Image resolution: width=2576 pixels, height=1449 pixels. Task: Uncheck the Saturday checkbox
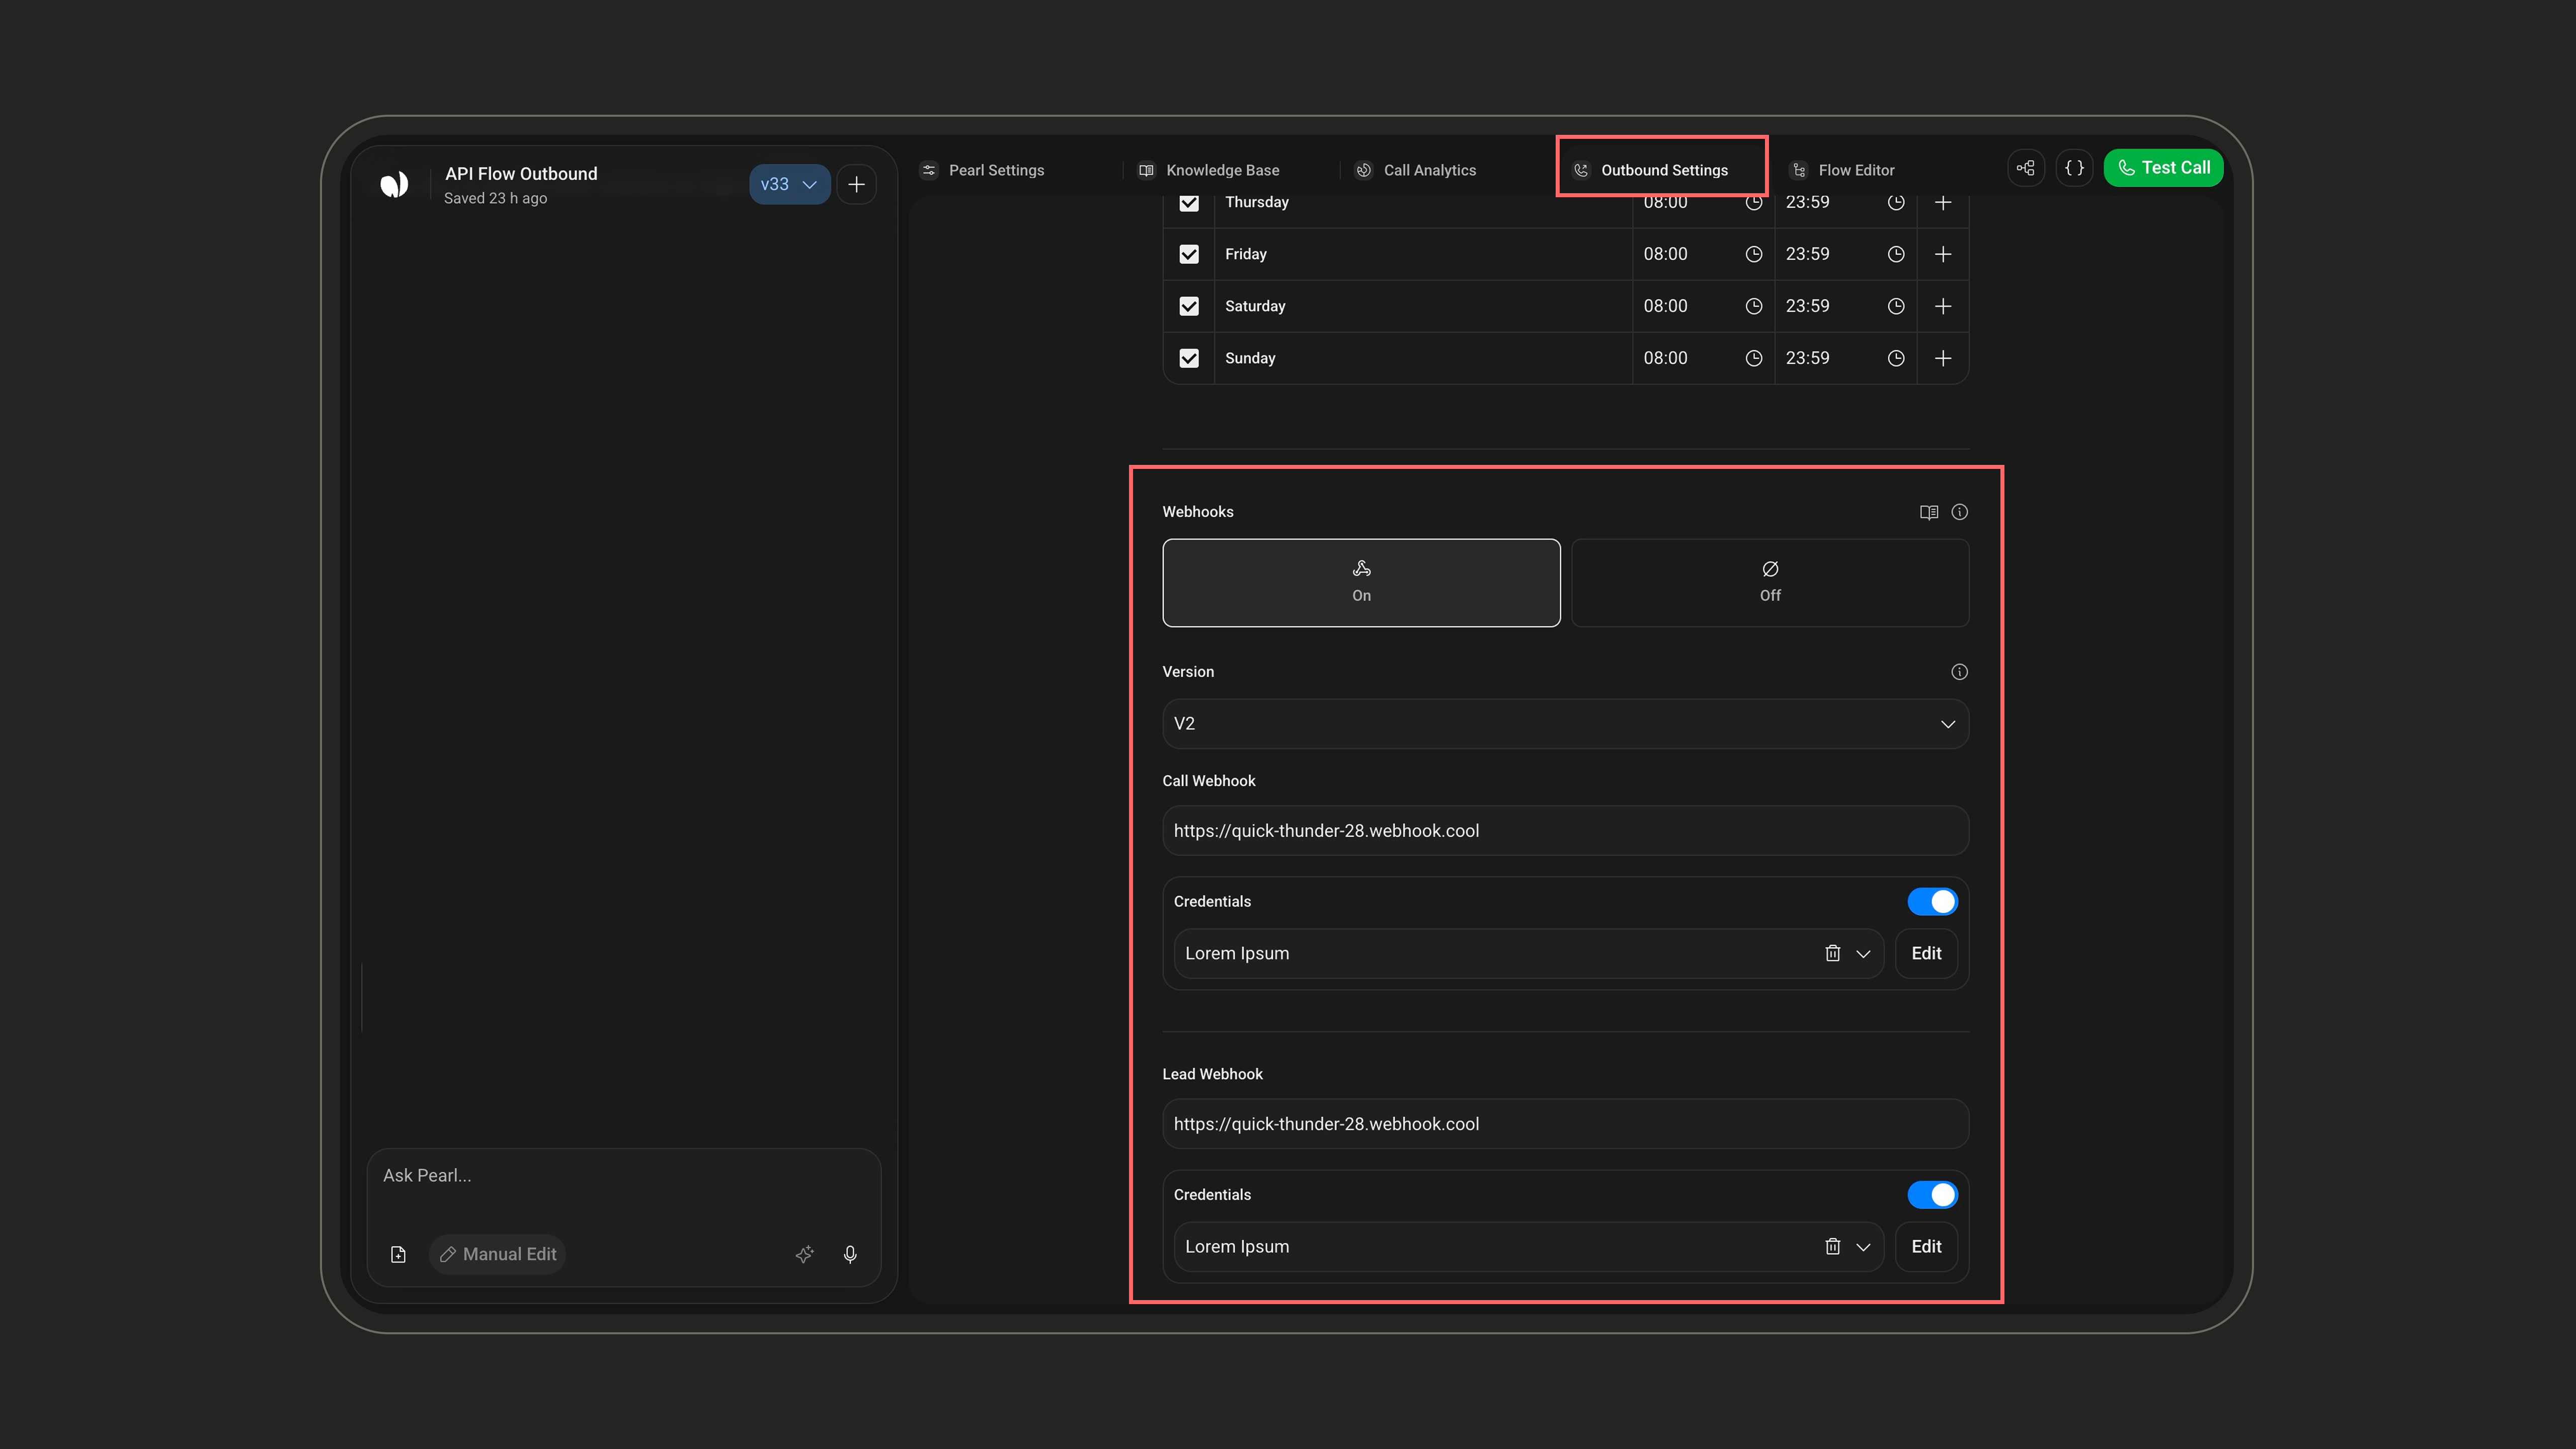[1188, 306]
